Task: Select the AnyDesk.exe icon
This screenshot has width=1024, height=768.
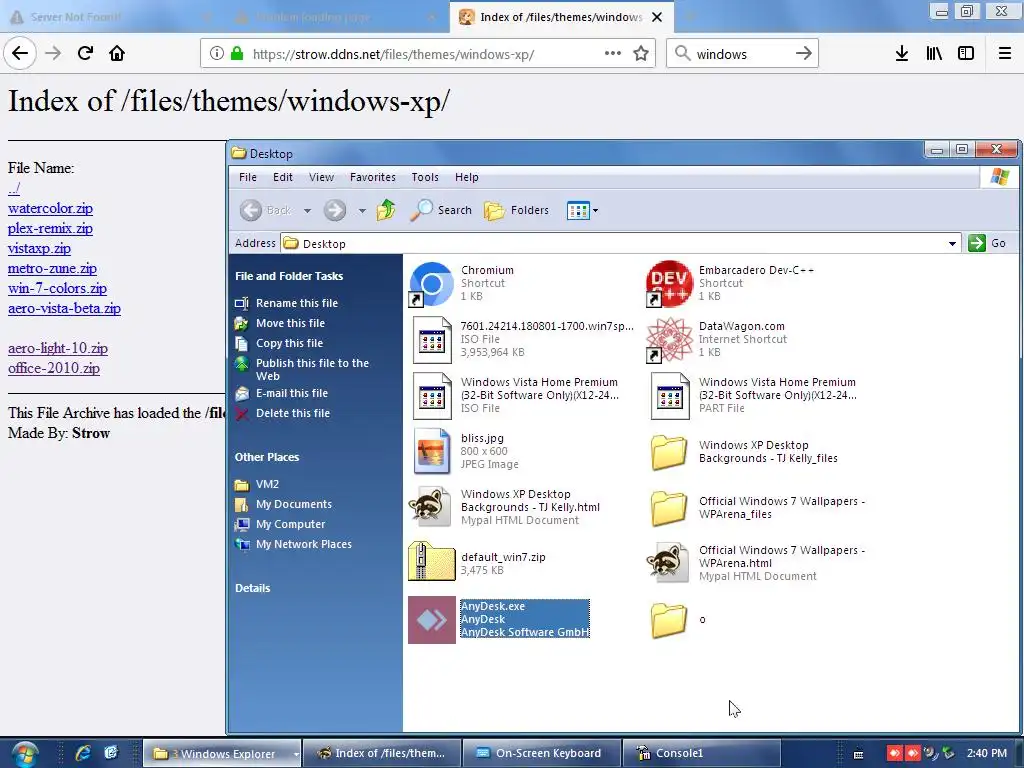Action: [x=432, y=620]
